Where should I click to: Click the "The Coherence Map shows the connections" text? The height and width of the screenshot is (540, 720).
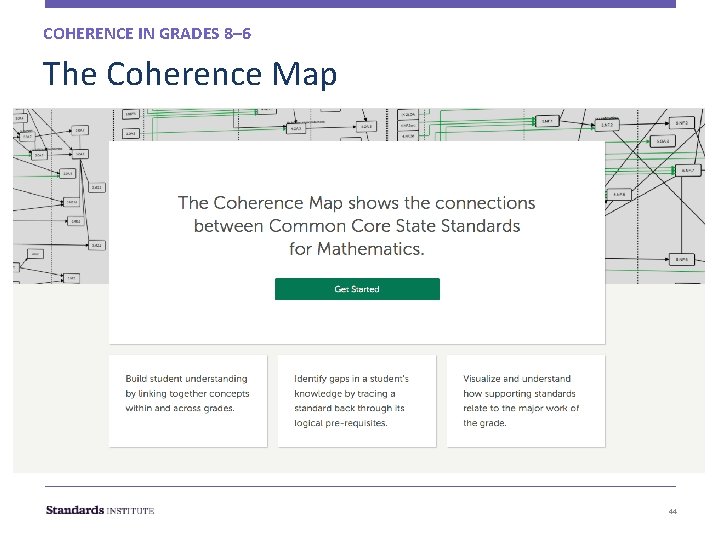click(357, 203)
